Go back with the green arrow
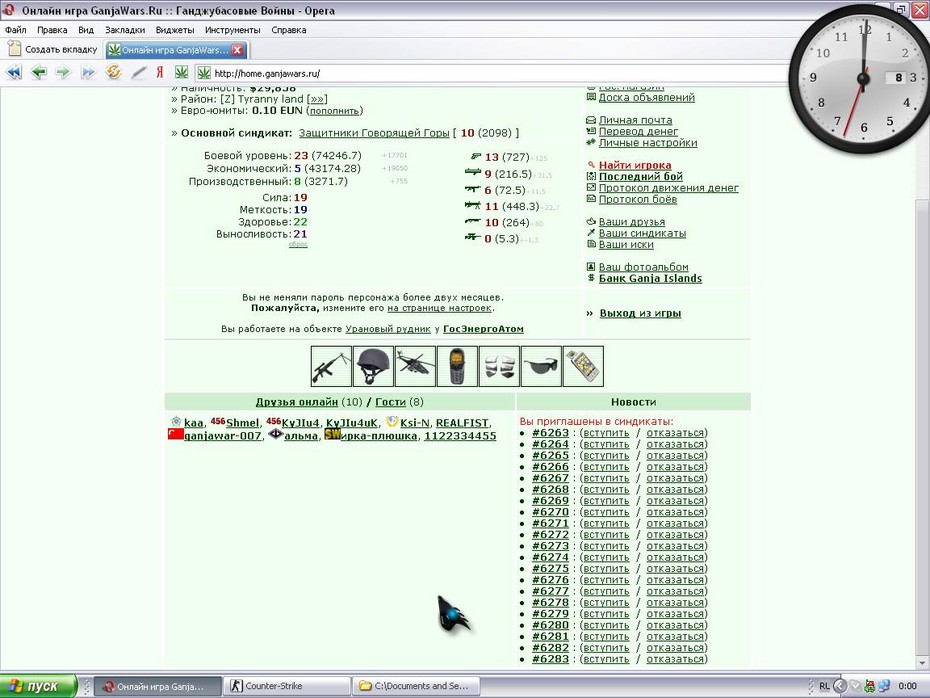Image resolution: width=930 pixels, height=698 pixels. pyautogui.click(x=39, y=72)
